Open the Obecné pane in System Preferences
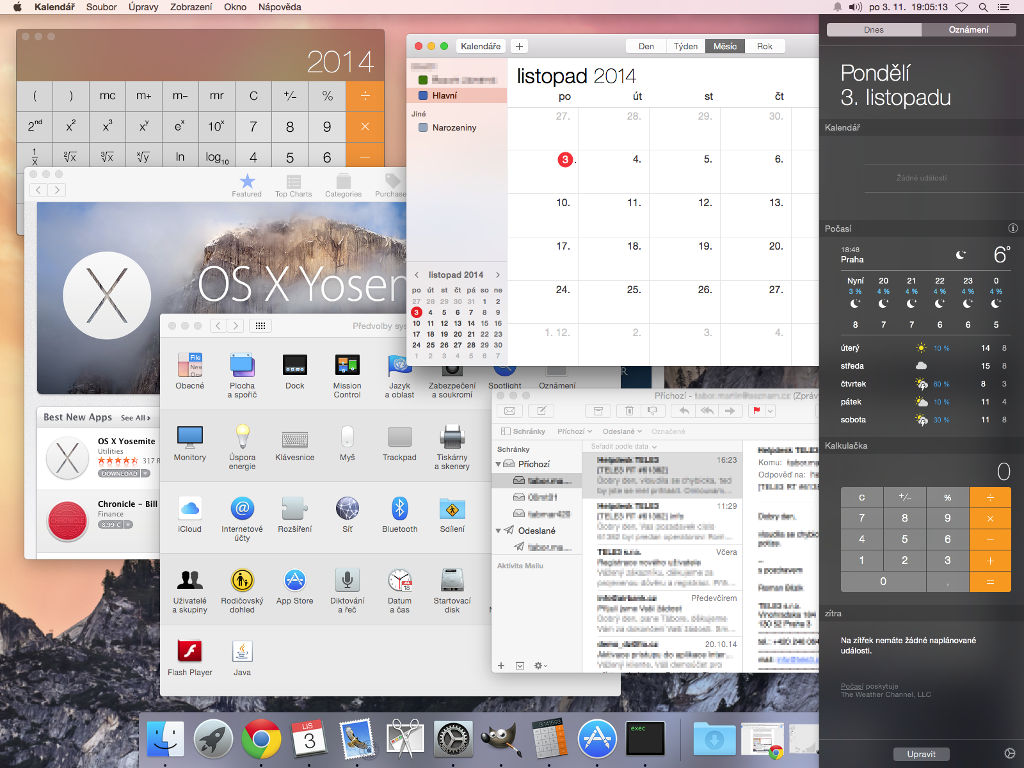1024x768 pixels. (190, 371)
